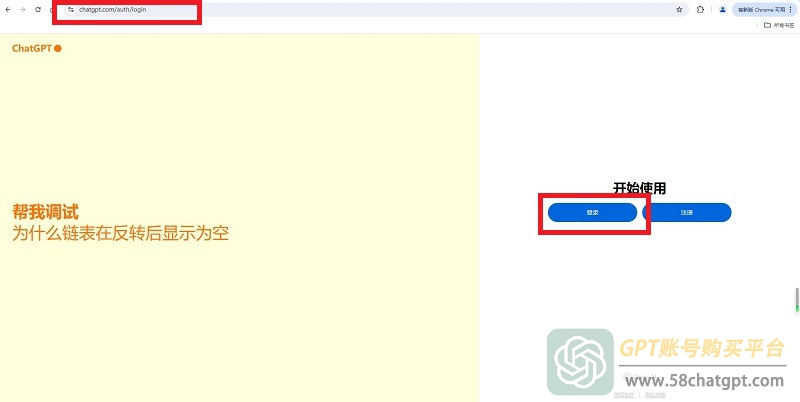This screenshot has height=402, width=800.
Task: Click the vertical scrollbar on right edge
Action: [797, 300]
